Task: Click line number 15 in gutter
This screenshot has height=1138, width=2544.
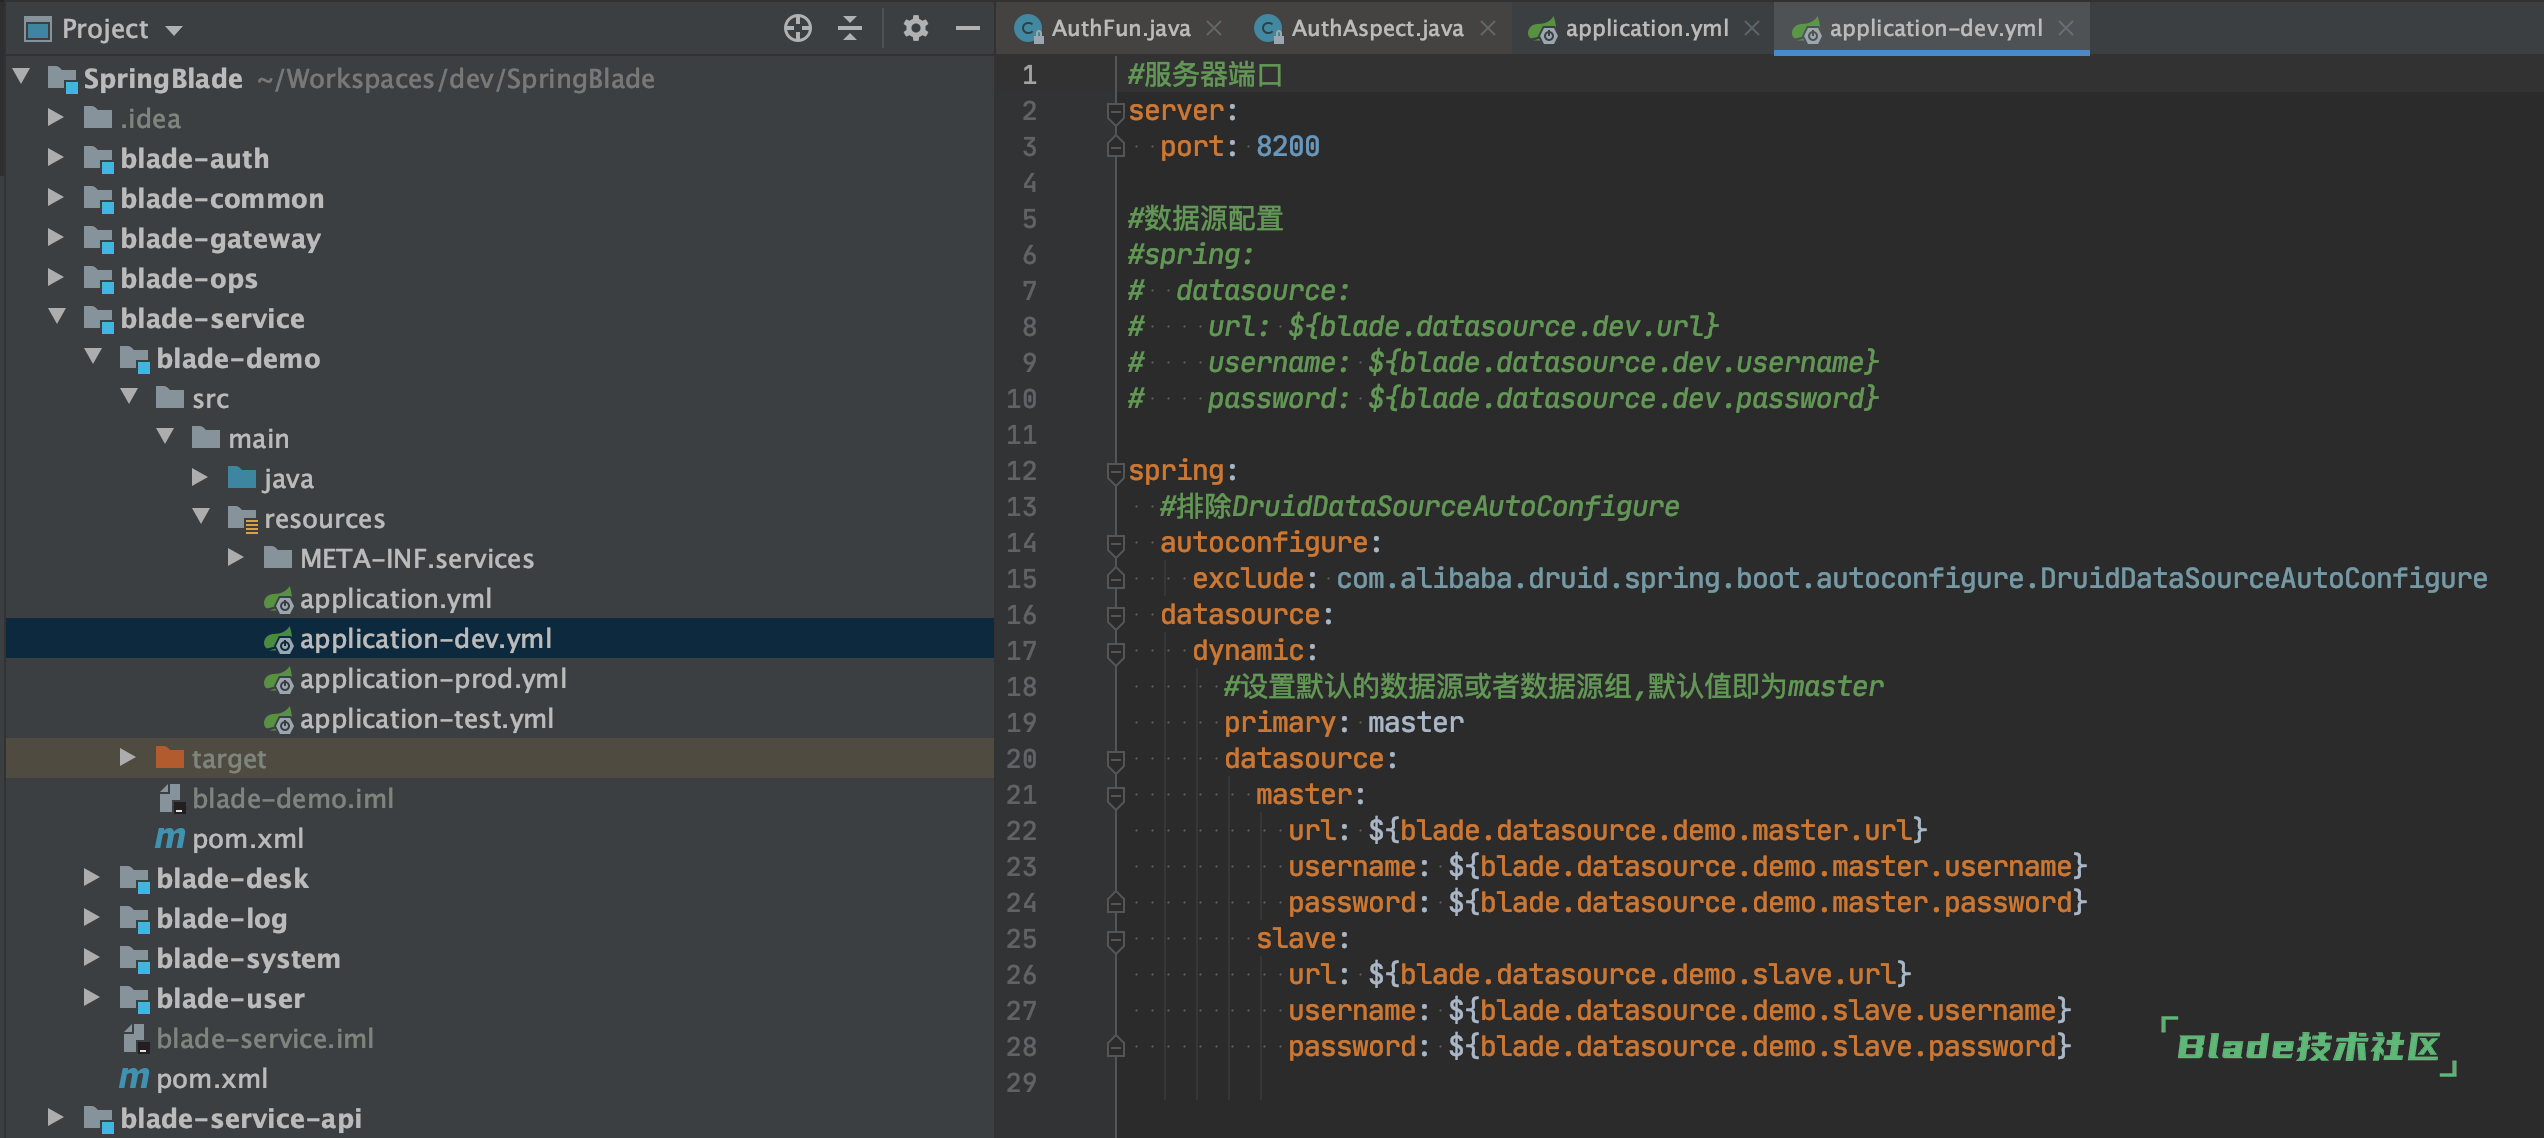Action: pyautogui.click(x=1021, y=579)
